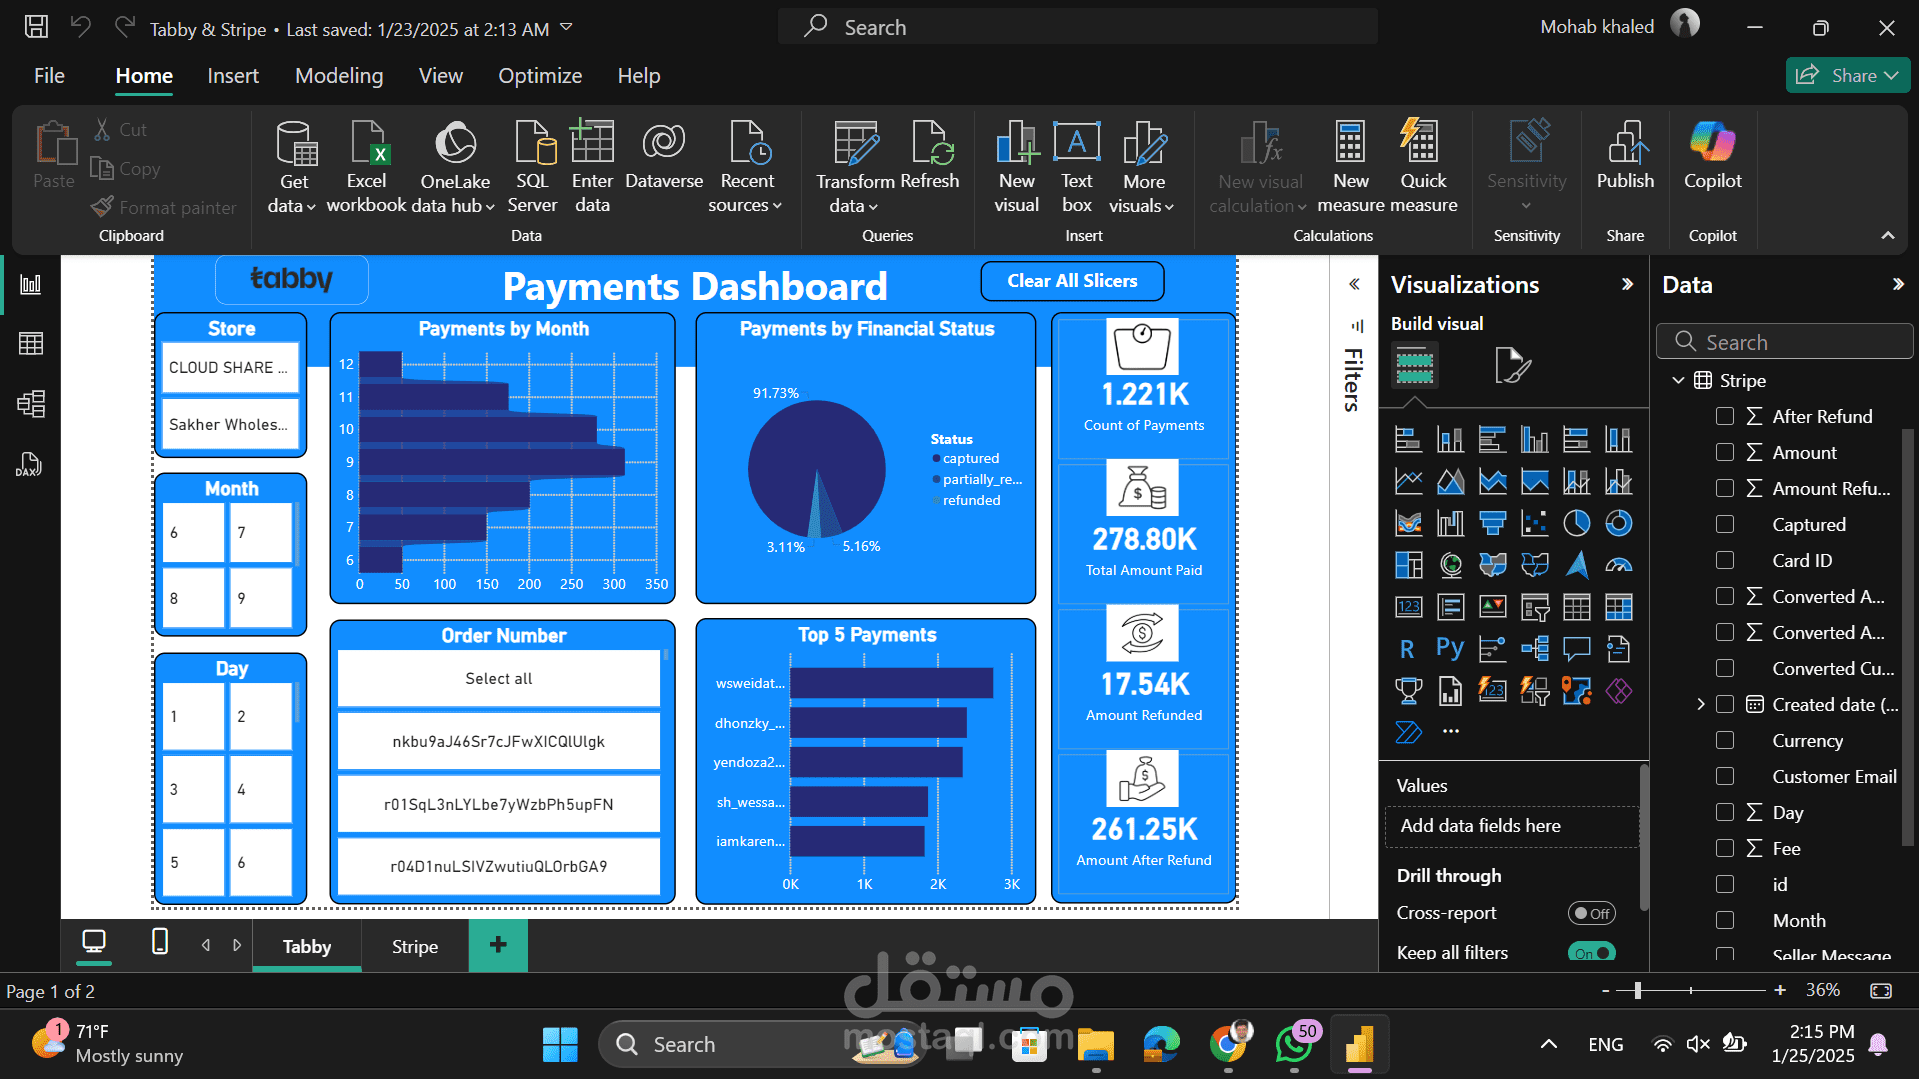Click the Save icon in title bar
This screenshot has height=1079, width=1919.
[x=36, y=27]
